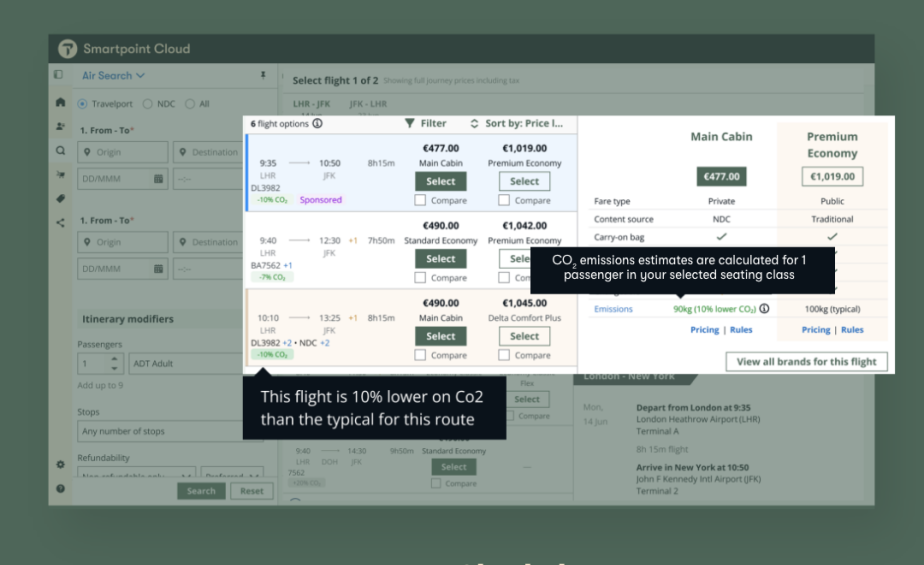Open the Home icon in sidebar
The height and width of the screenshot is (565, 924).
[60, 102]
